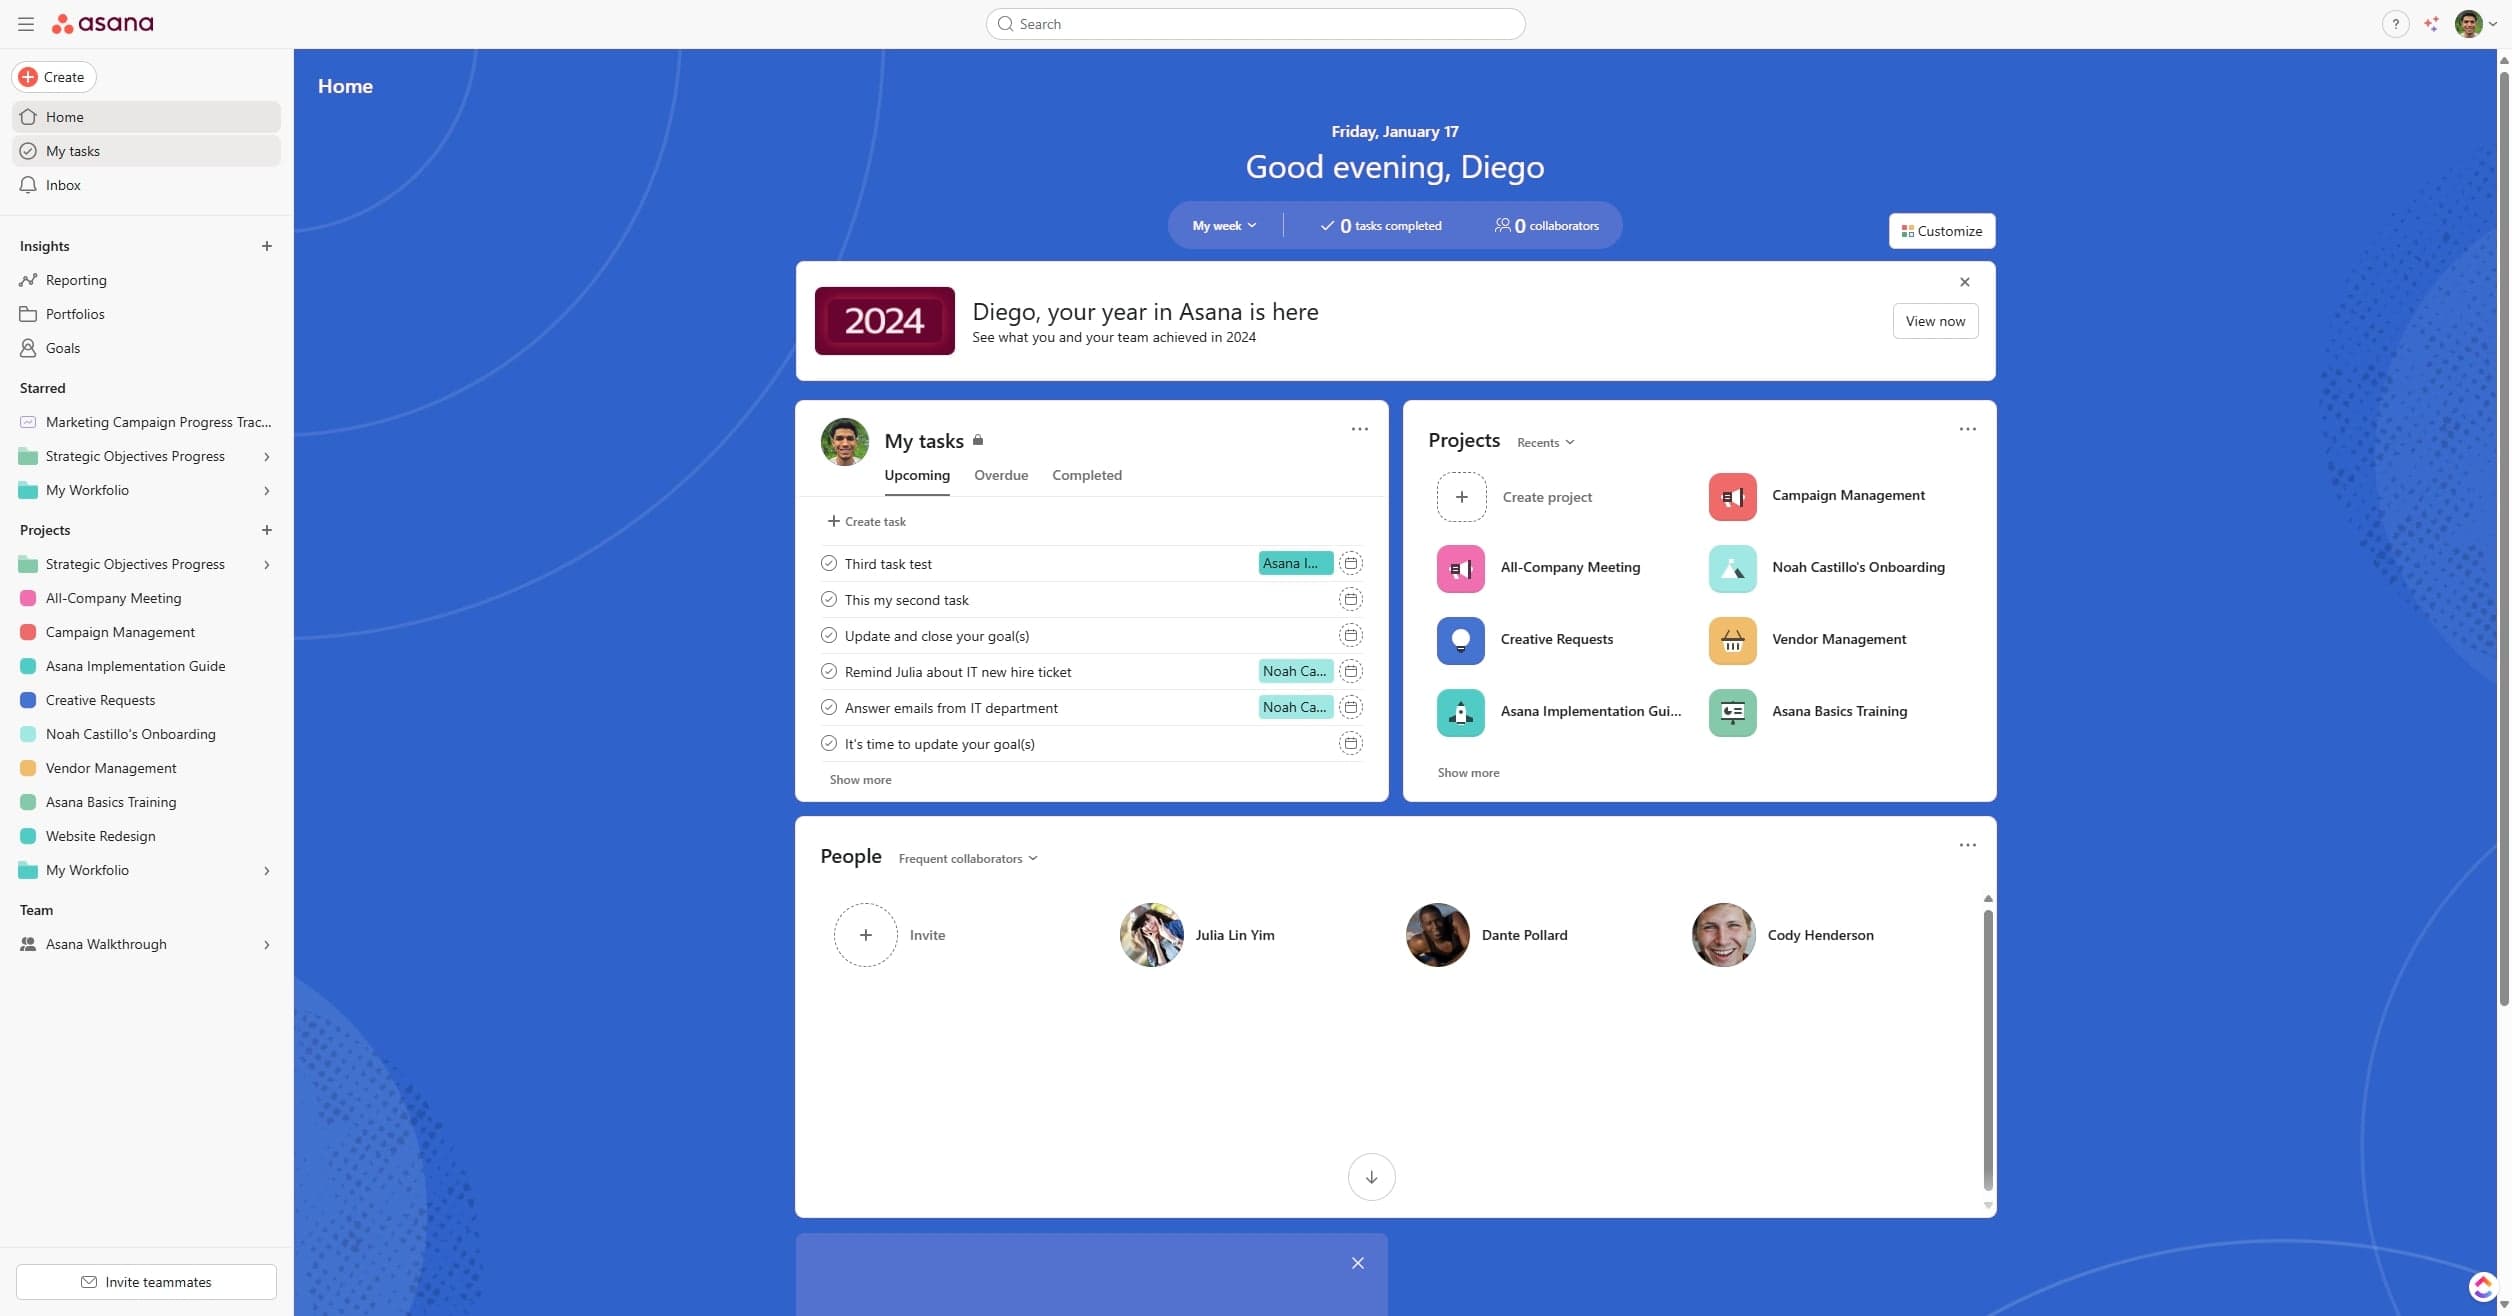Open People widget more options
This screenshot has height=1316, width=2512.
coord(1967,845)
